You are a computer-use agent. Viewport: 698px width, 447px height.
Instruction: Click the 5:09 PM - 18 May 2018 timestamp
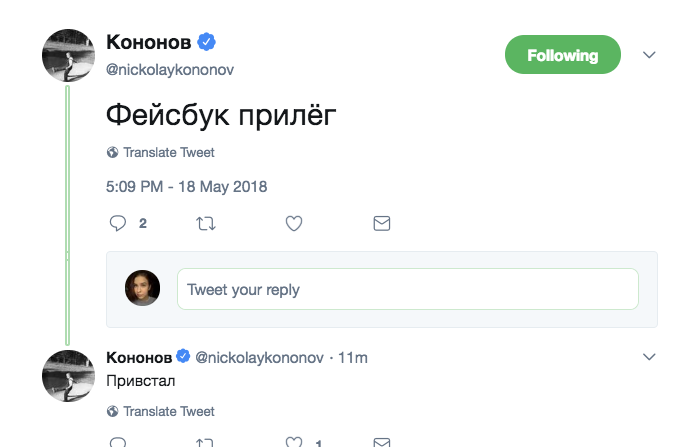tap(187, 186)
